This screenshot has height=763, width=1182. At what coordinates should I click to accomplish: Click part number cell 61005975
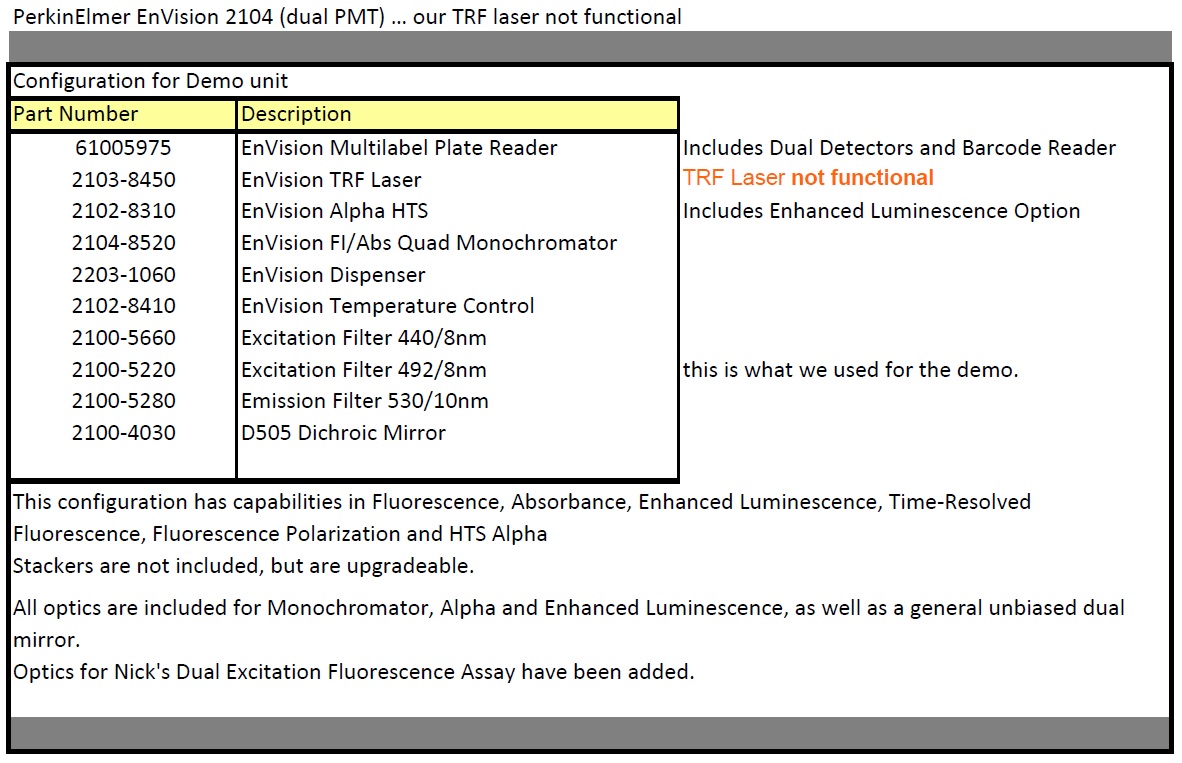pyautogui.click(x=123, y=148)
